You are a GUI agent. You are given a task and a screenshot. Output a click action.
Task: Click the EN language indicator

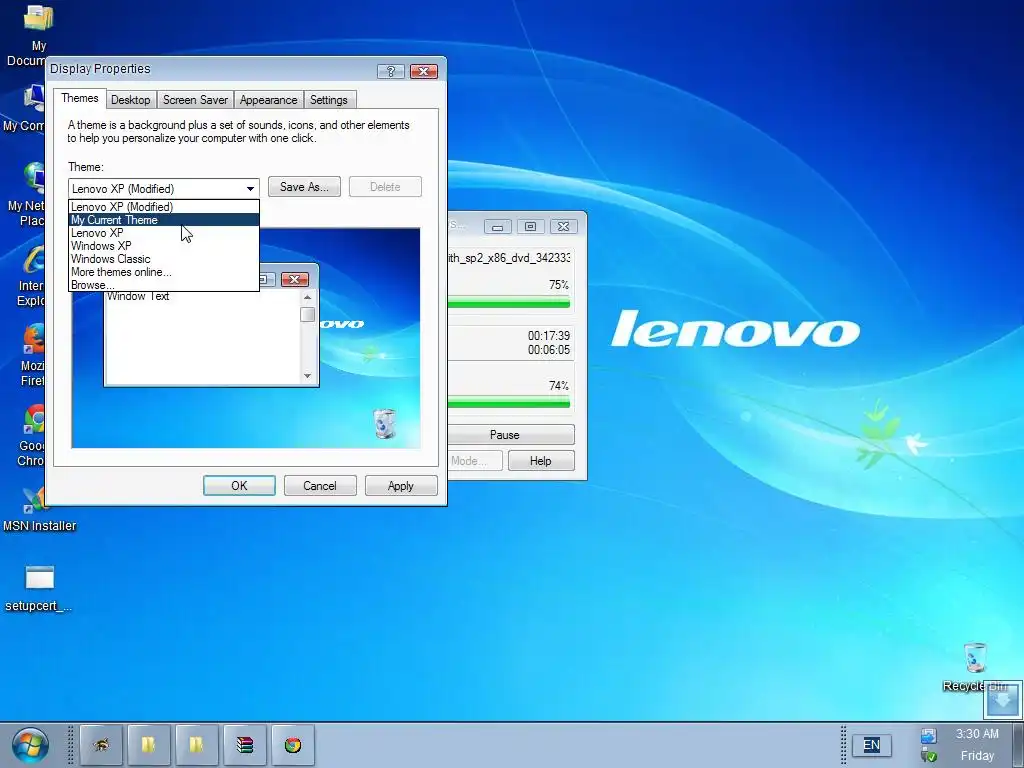[x=871, y=745]
